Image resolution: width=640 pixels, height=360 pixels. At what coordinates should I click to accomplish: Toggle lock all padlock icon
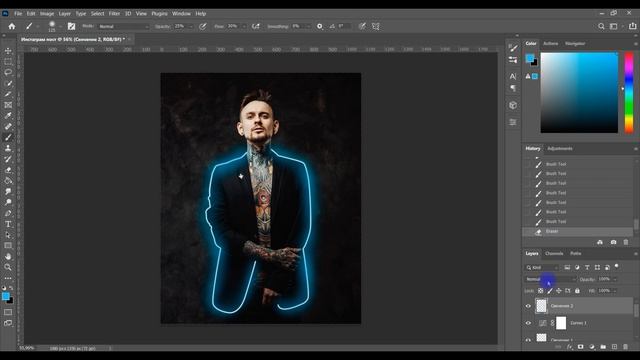tap(577, 291)
